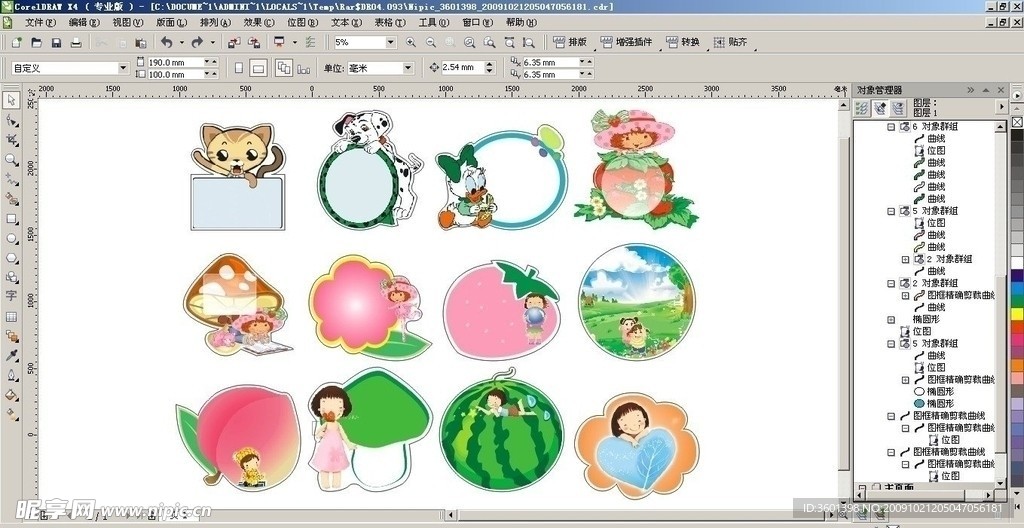Set page to portrait orientation

[x=238, y=68]
